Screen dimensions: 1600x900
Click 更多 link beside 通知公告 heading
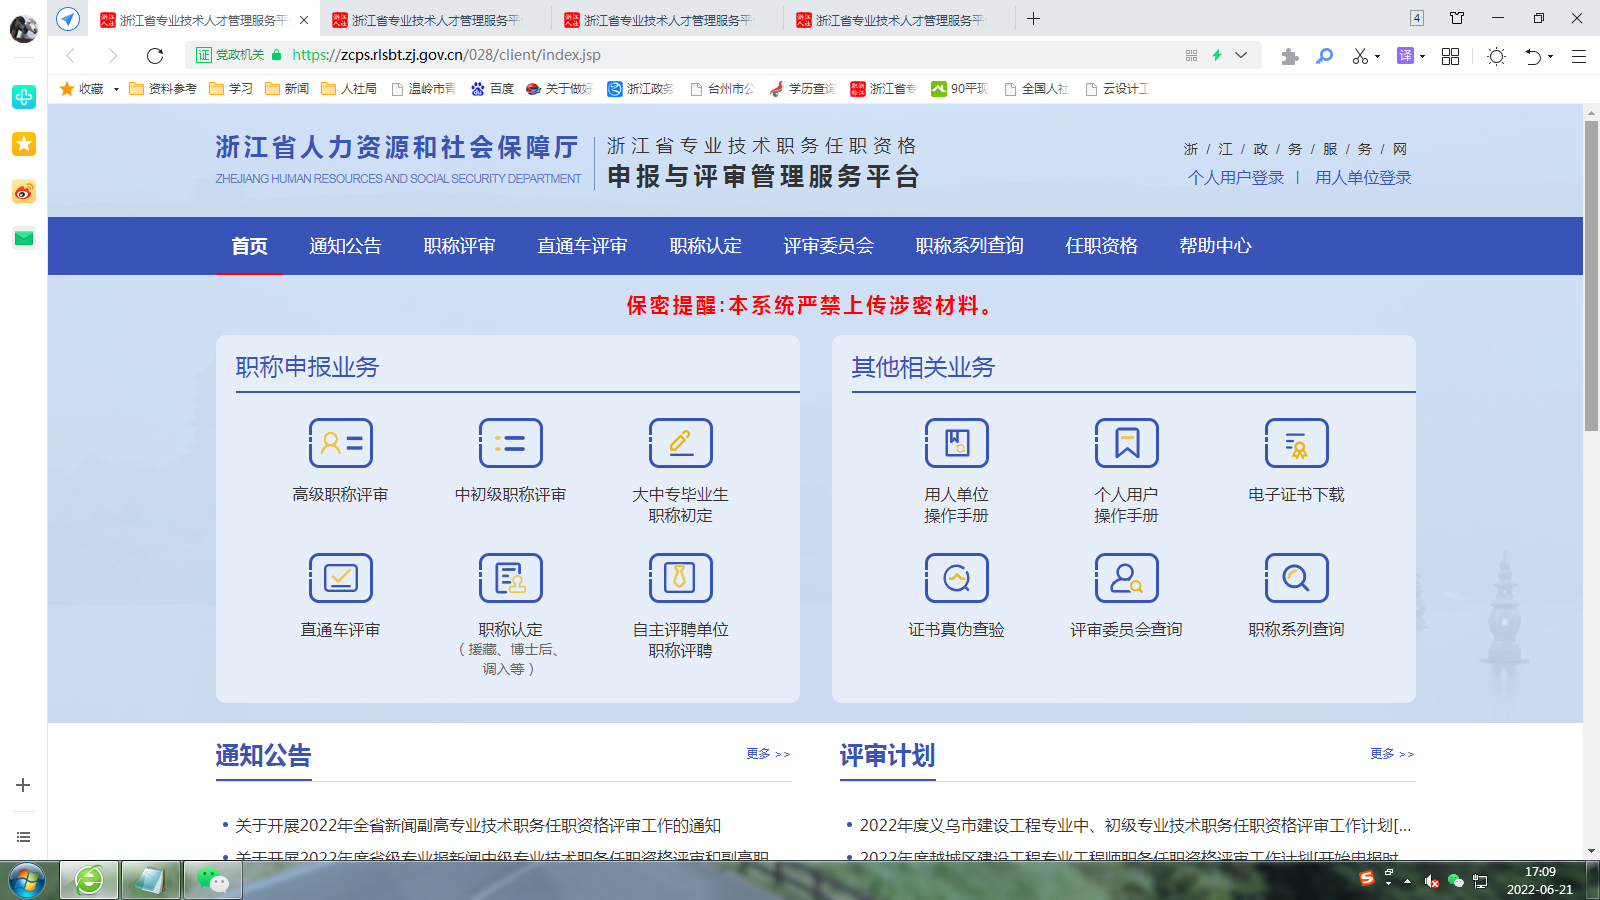click(x=767, y=754)
